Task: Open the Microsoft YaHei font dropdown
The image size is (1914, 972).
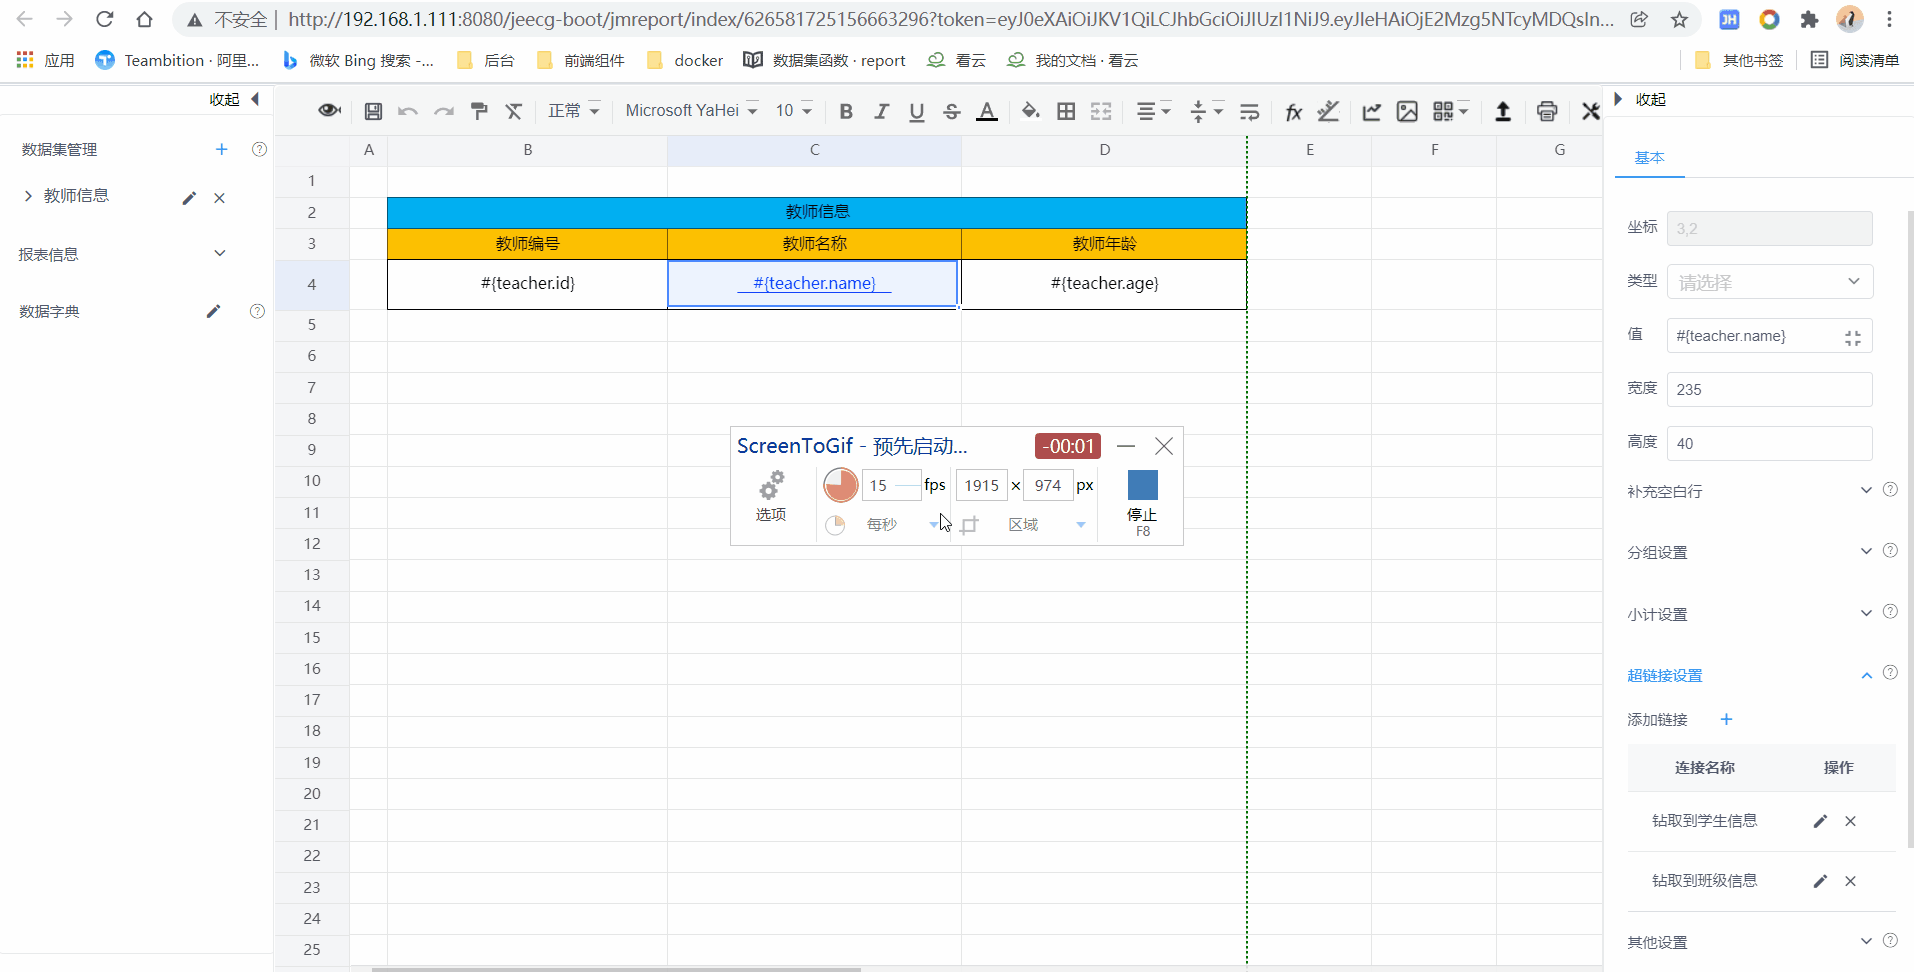Action: click(691, 111)
